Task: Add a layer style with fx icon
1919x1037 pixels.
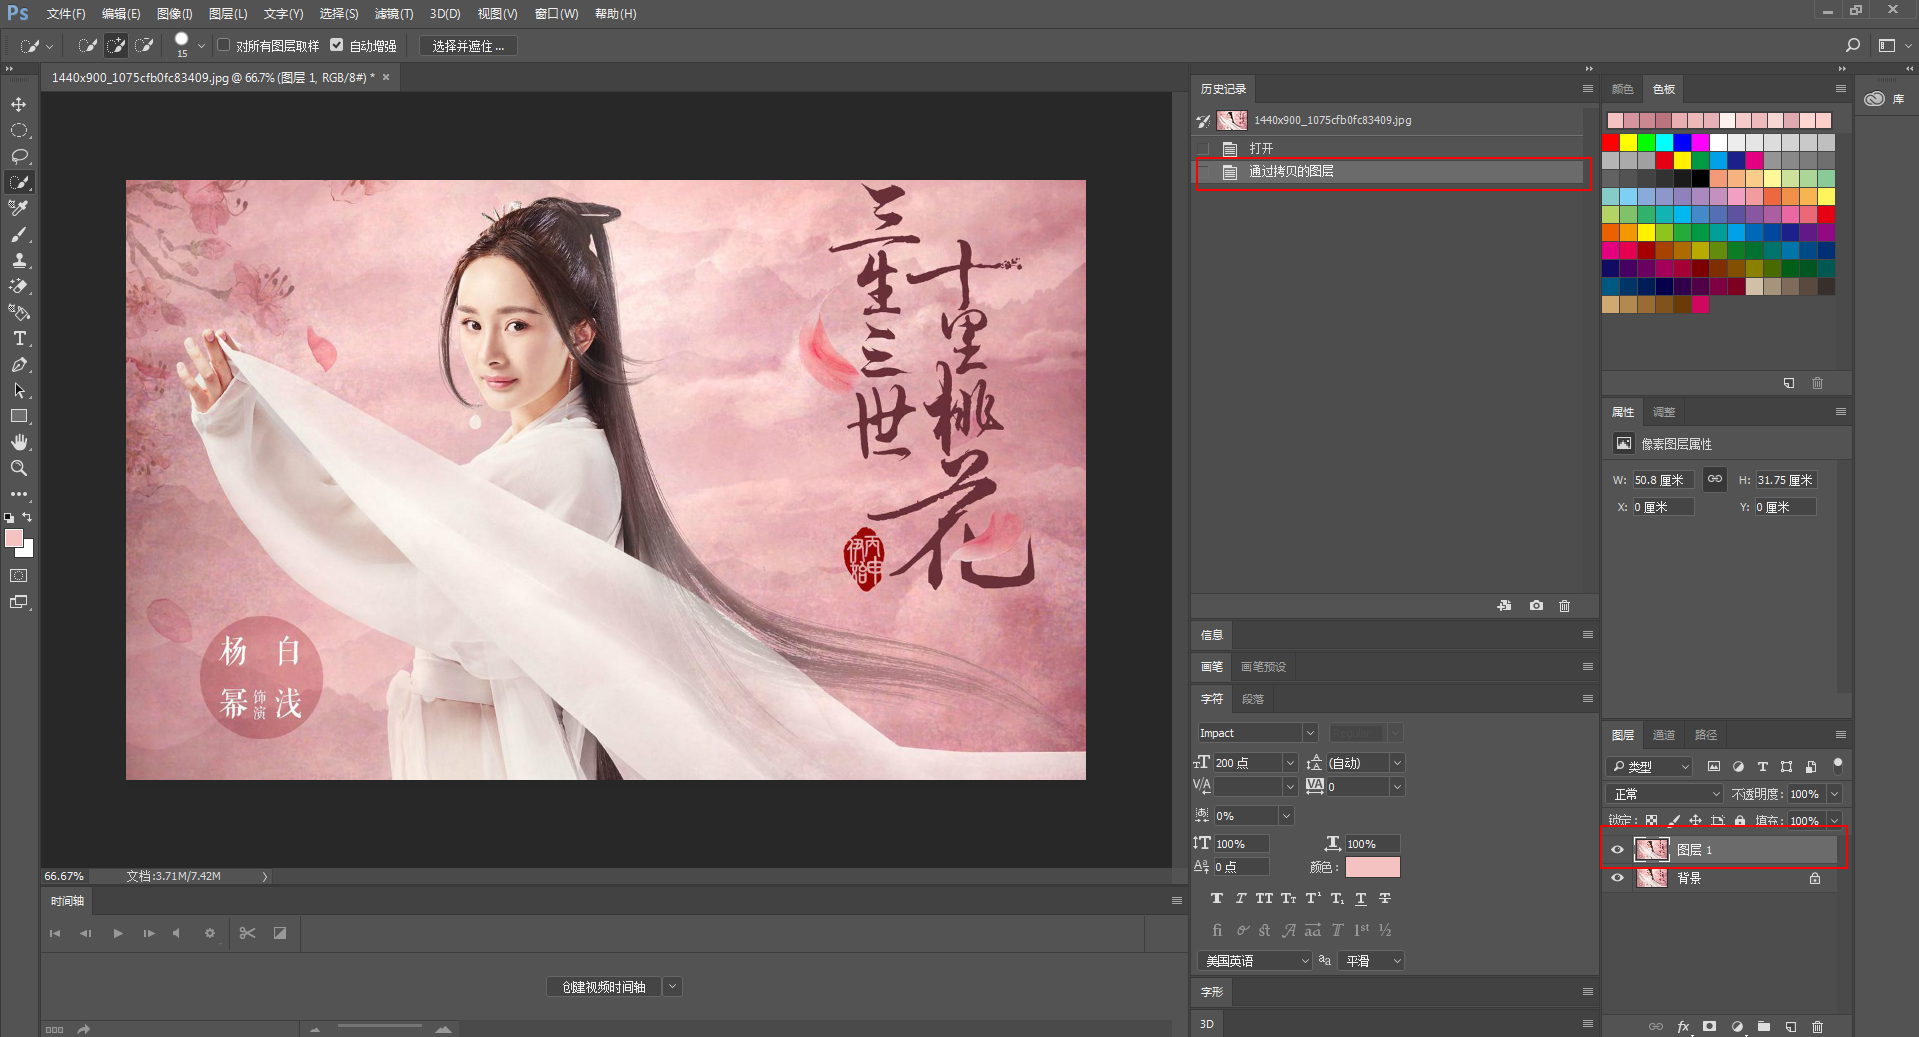Action: pos(1683,1027)
